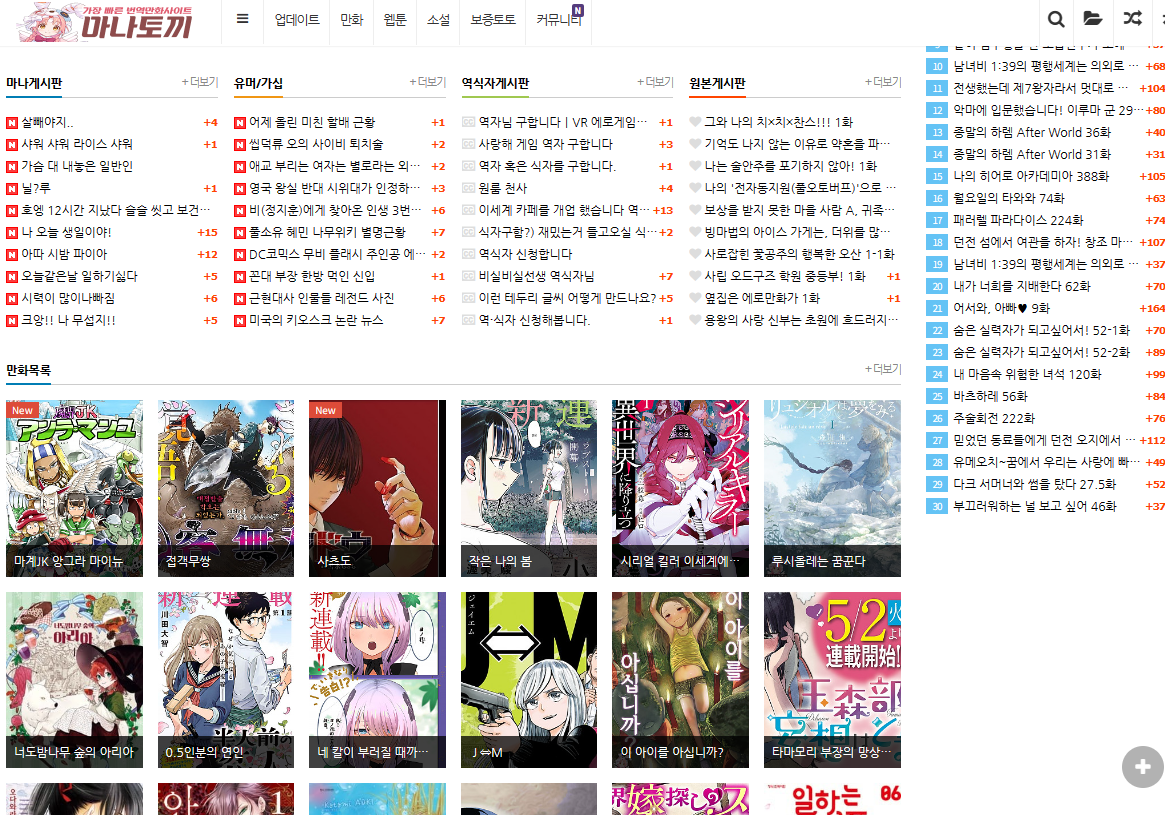Click 더보기 next to 역식자게시판
The image size is (1165, 815).
pyautogui.click(x=655, y=82)
